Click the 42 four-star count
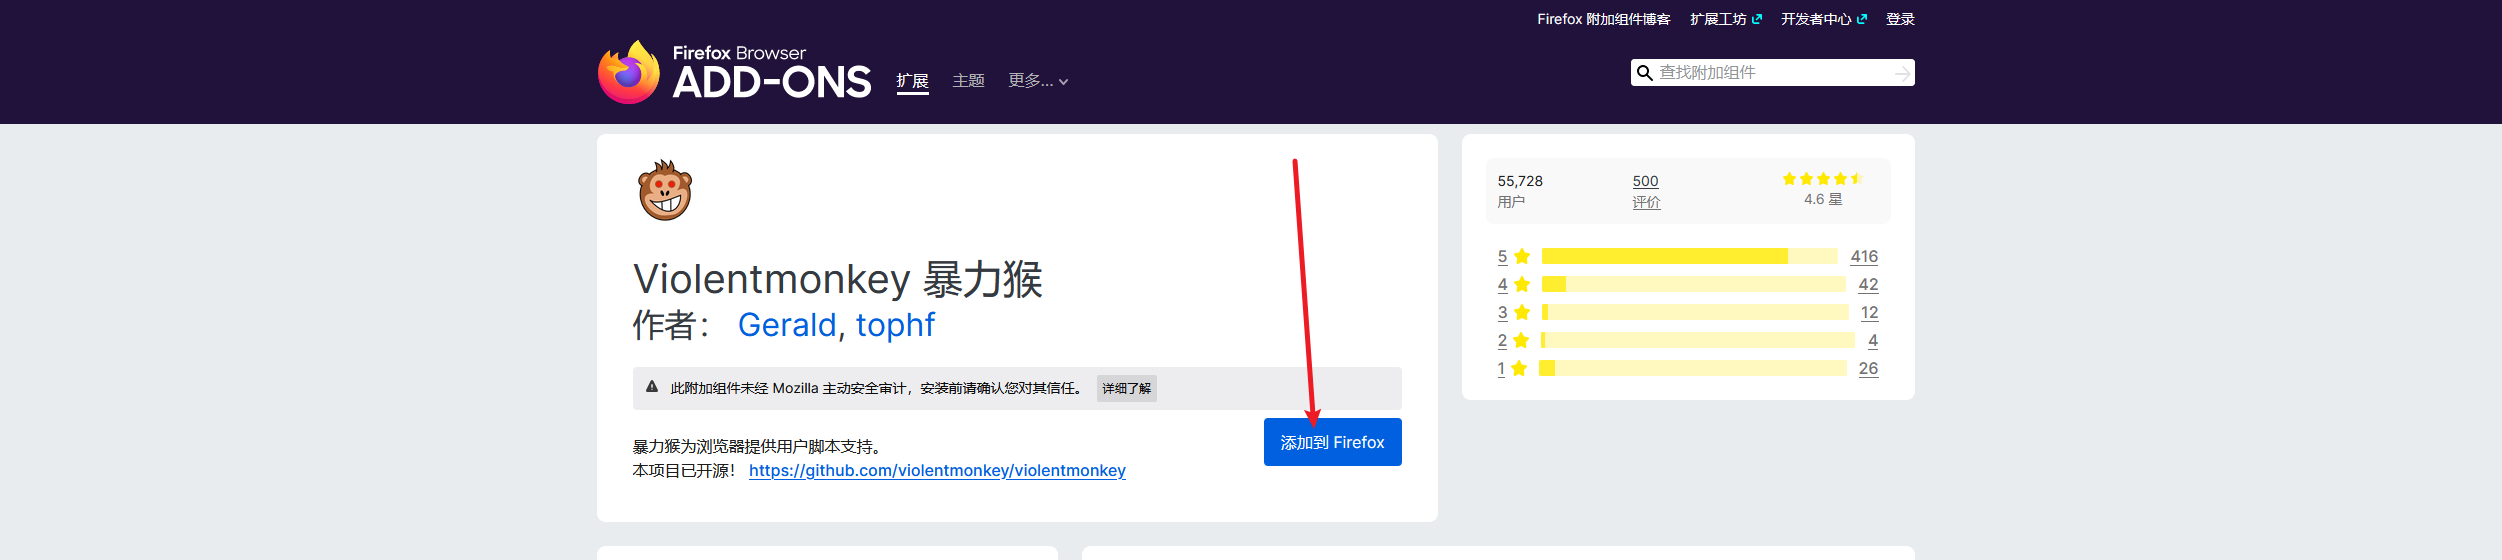This screenshot has height=560, width=2502. [1868, 284]
